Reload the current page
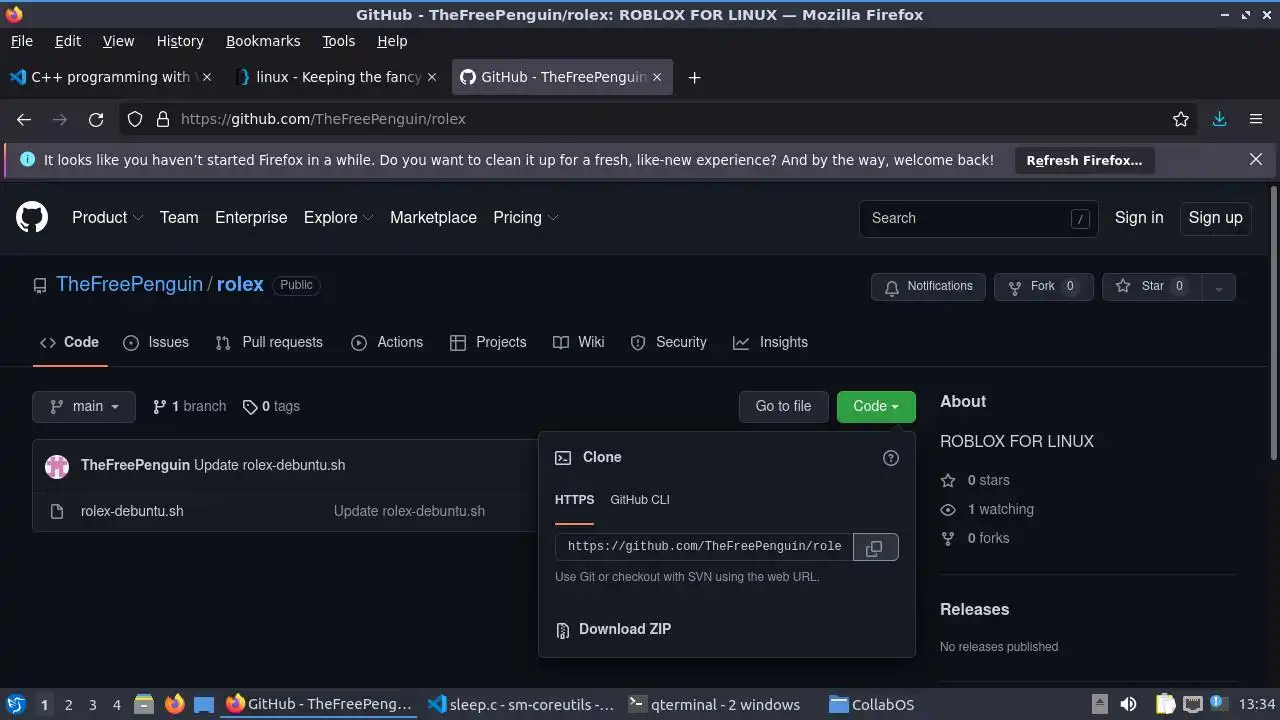Viewport: 1280px width, 720px height. (96, 119)
